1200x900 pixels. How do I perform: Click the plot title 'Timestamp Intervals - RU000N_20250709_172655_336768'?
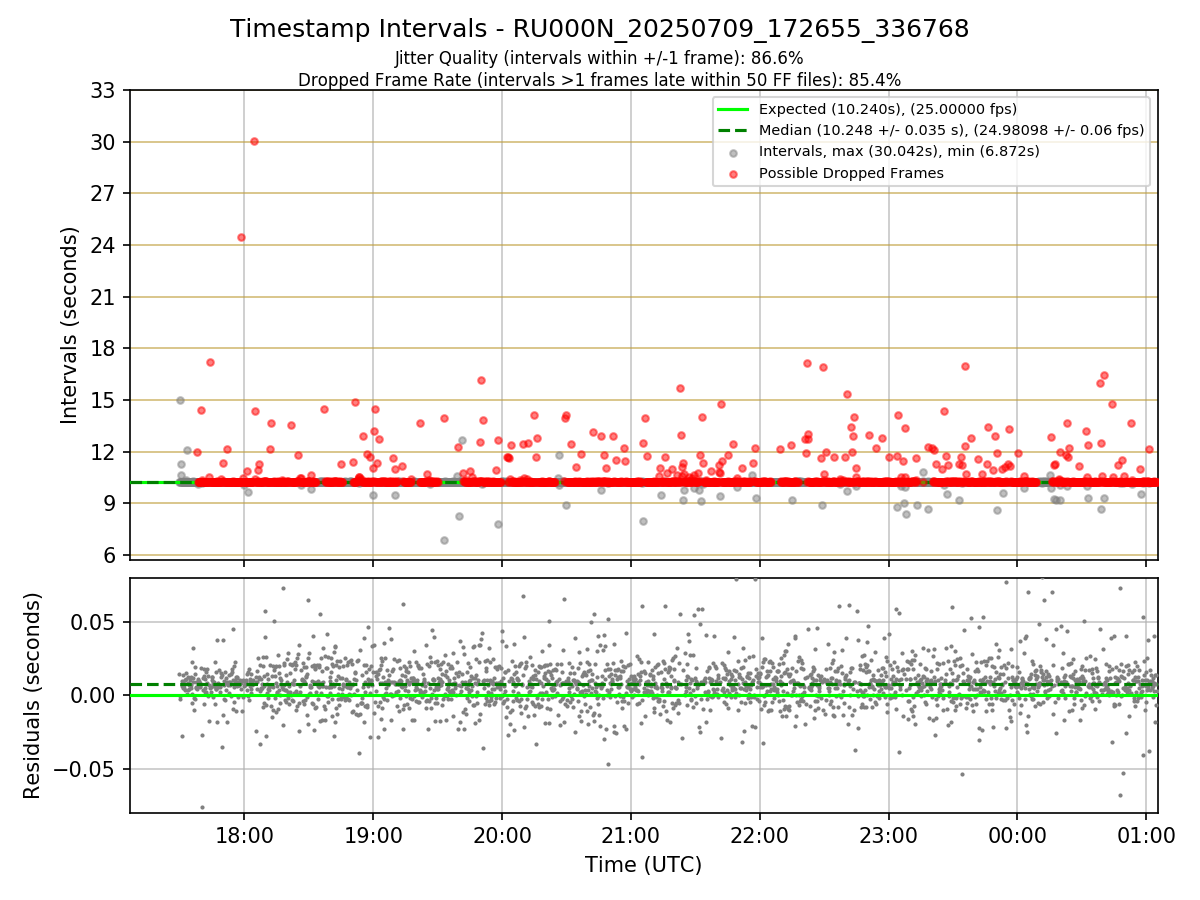coord(599,29)
